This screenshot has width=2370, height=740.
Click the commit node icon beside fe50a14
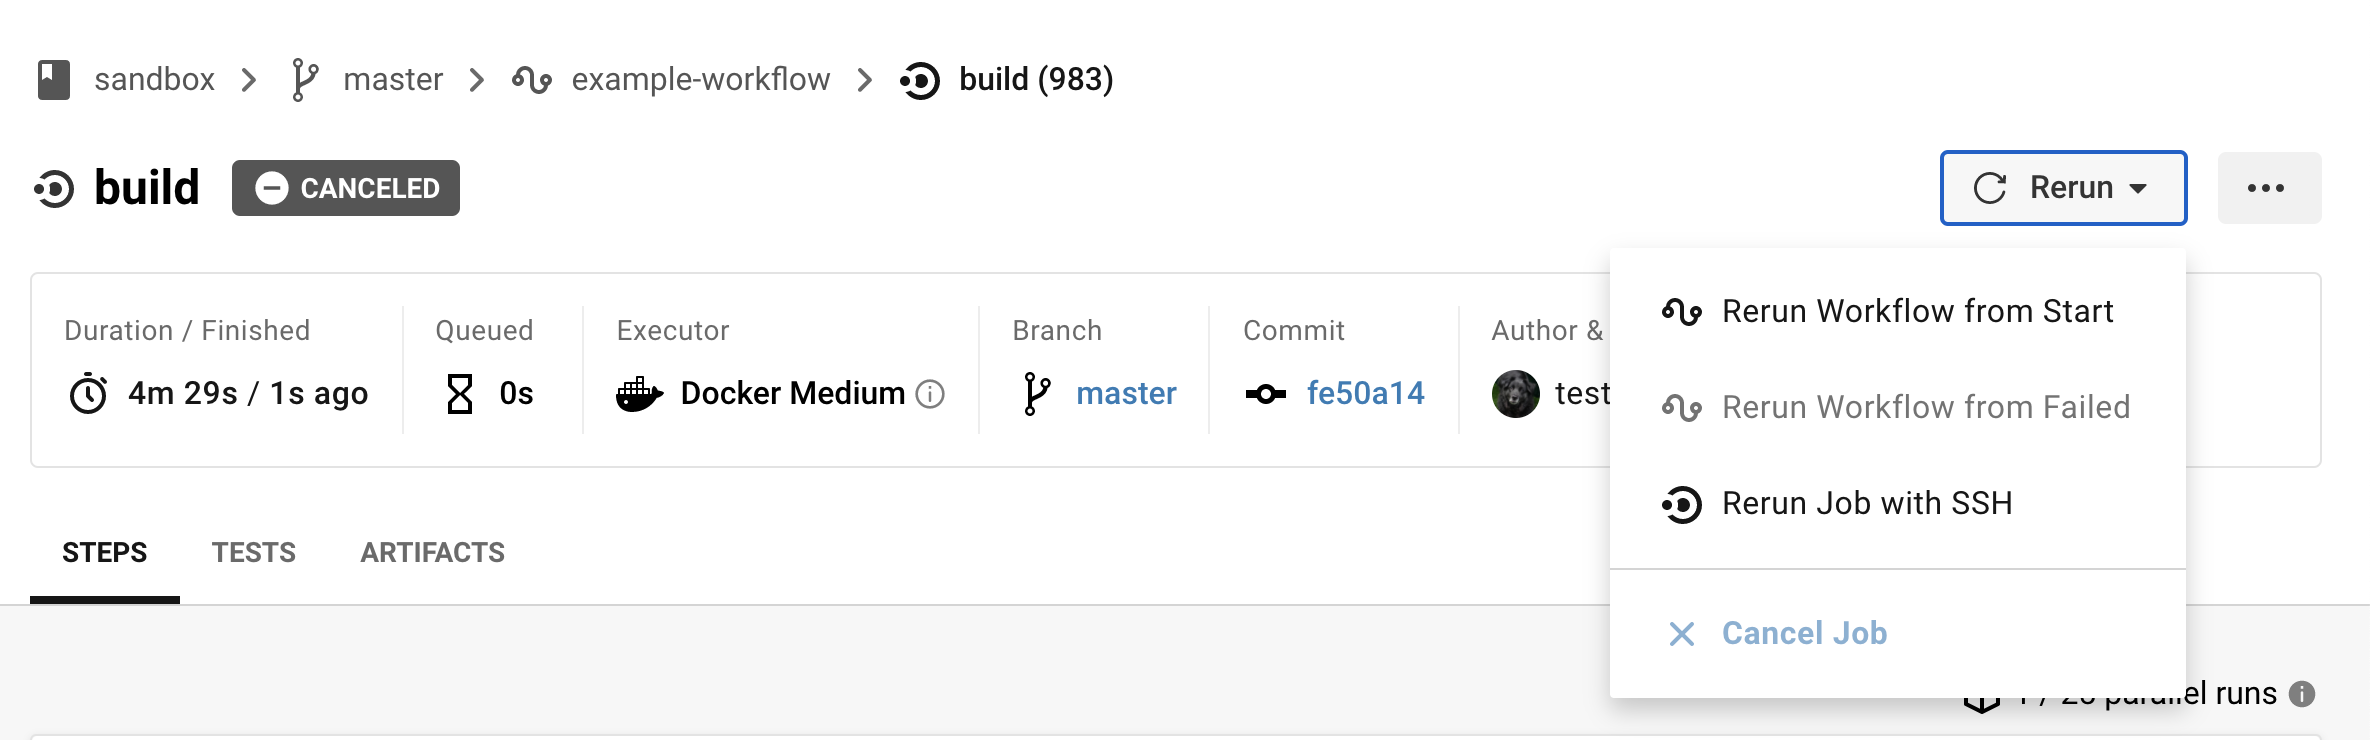pos(1266,394)
